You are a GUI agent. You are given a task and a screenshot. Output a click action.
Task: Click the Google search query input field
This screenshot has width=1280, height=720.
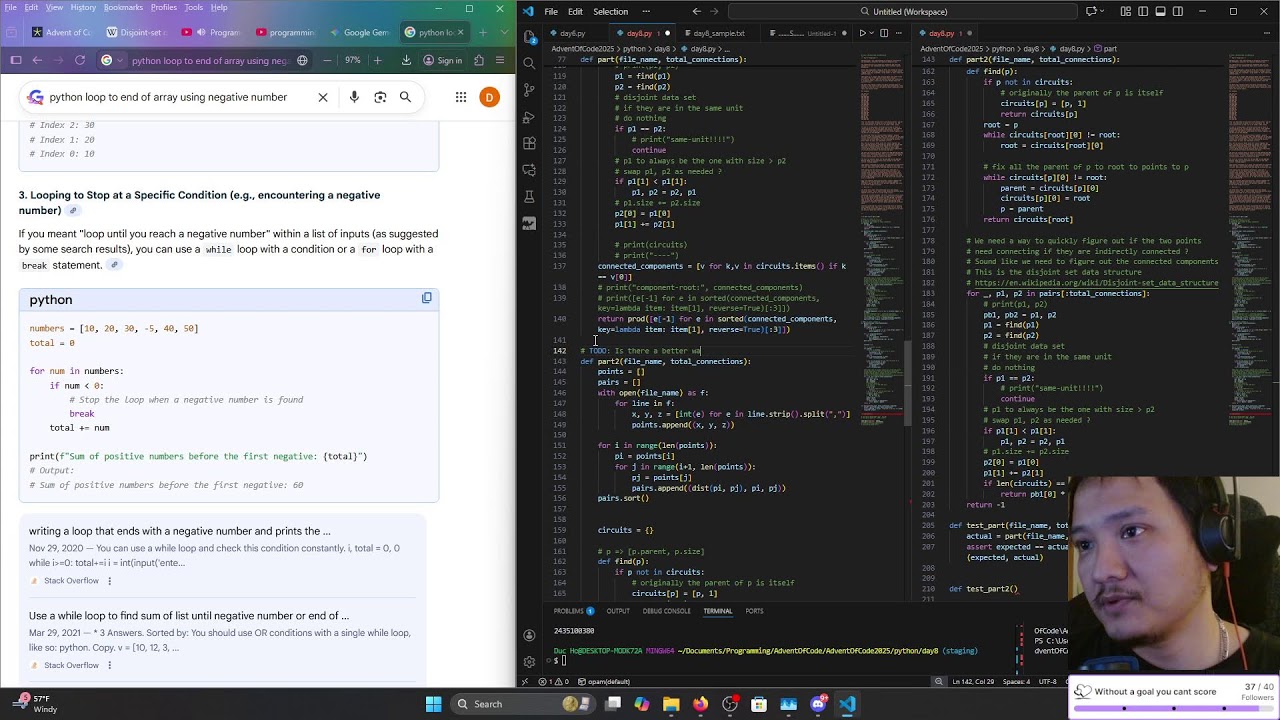(x=168, y=97)
